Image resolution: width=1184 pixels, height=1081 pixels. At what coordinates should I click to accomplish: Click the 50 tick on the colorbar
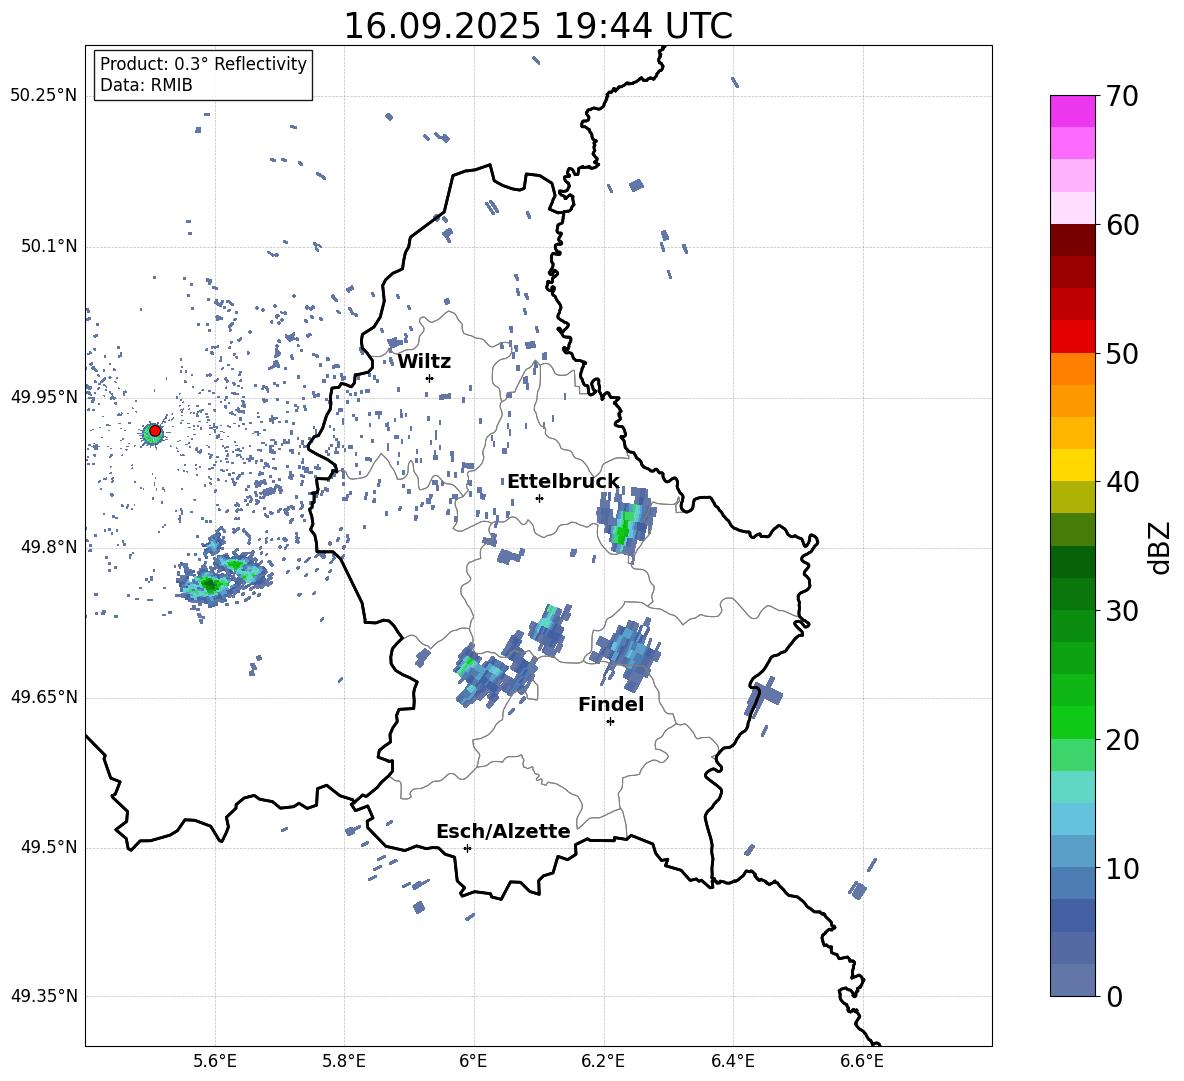[x=1122, y=353]
